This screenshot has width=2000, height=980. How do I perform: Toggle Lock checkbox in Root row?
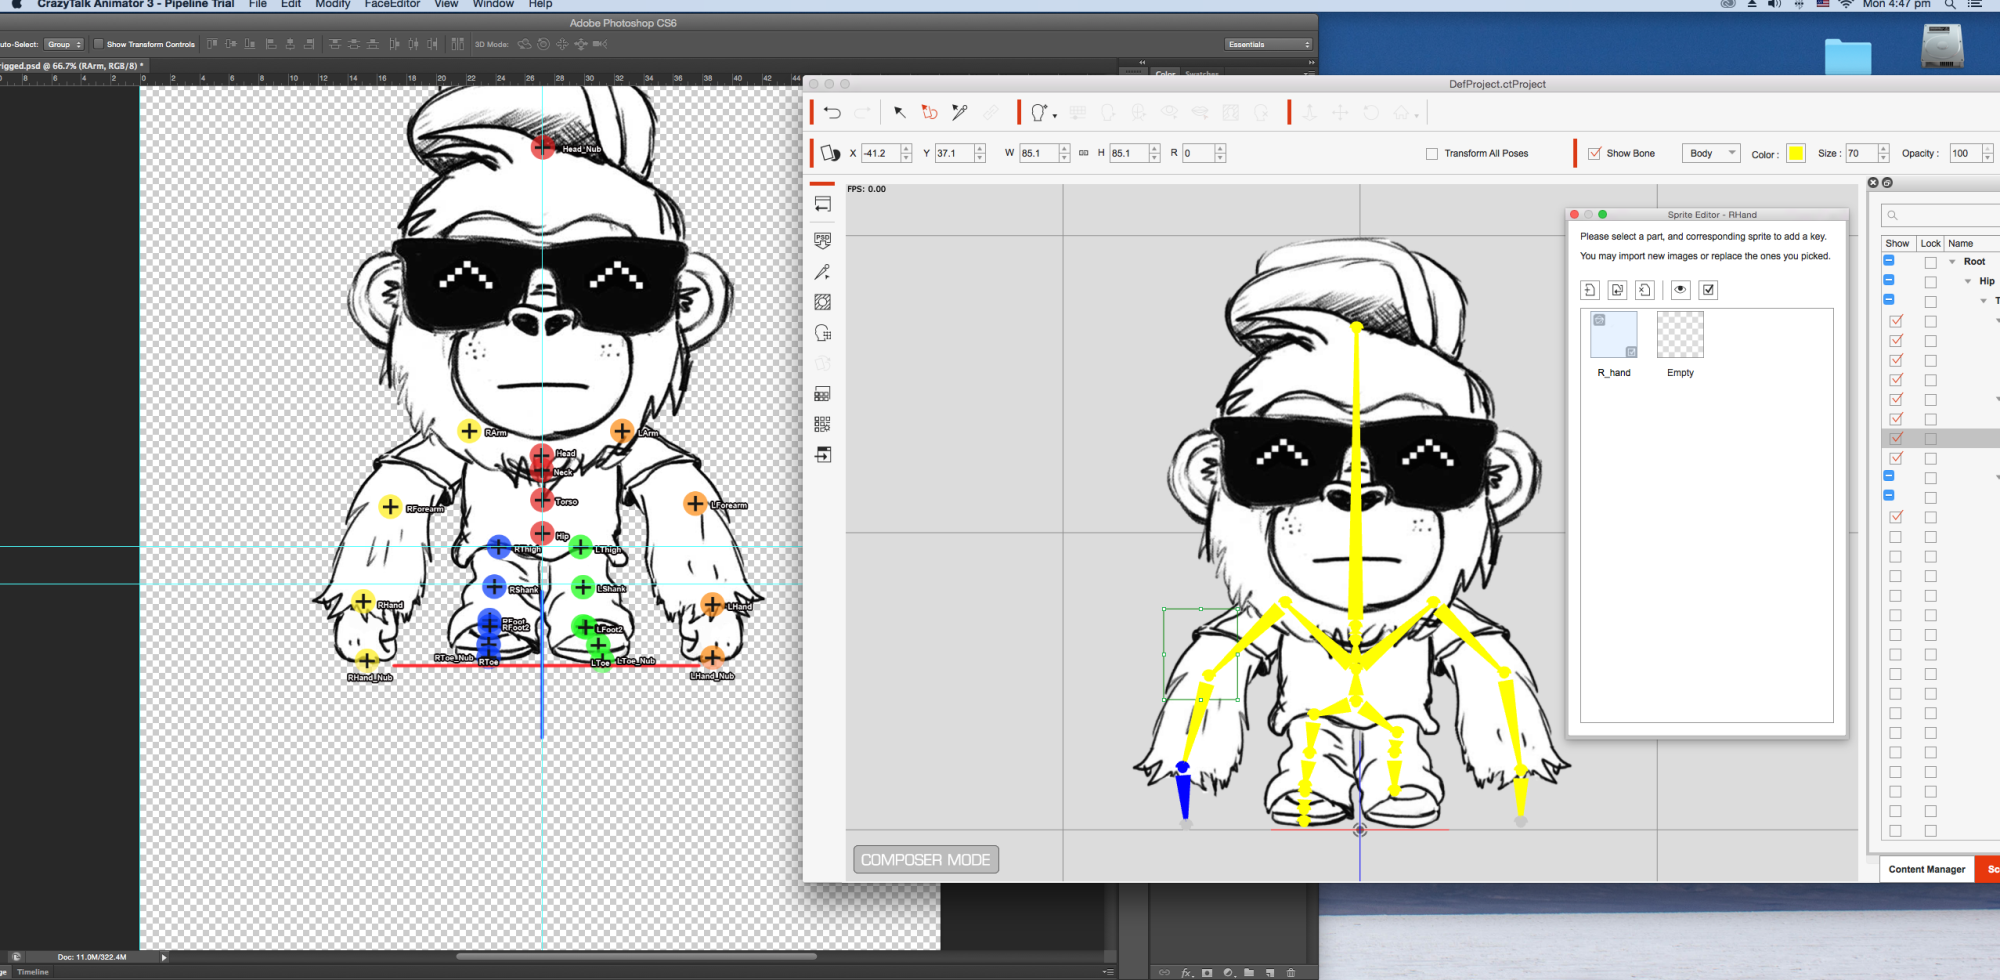1931,262
